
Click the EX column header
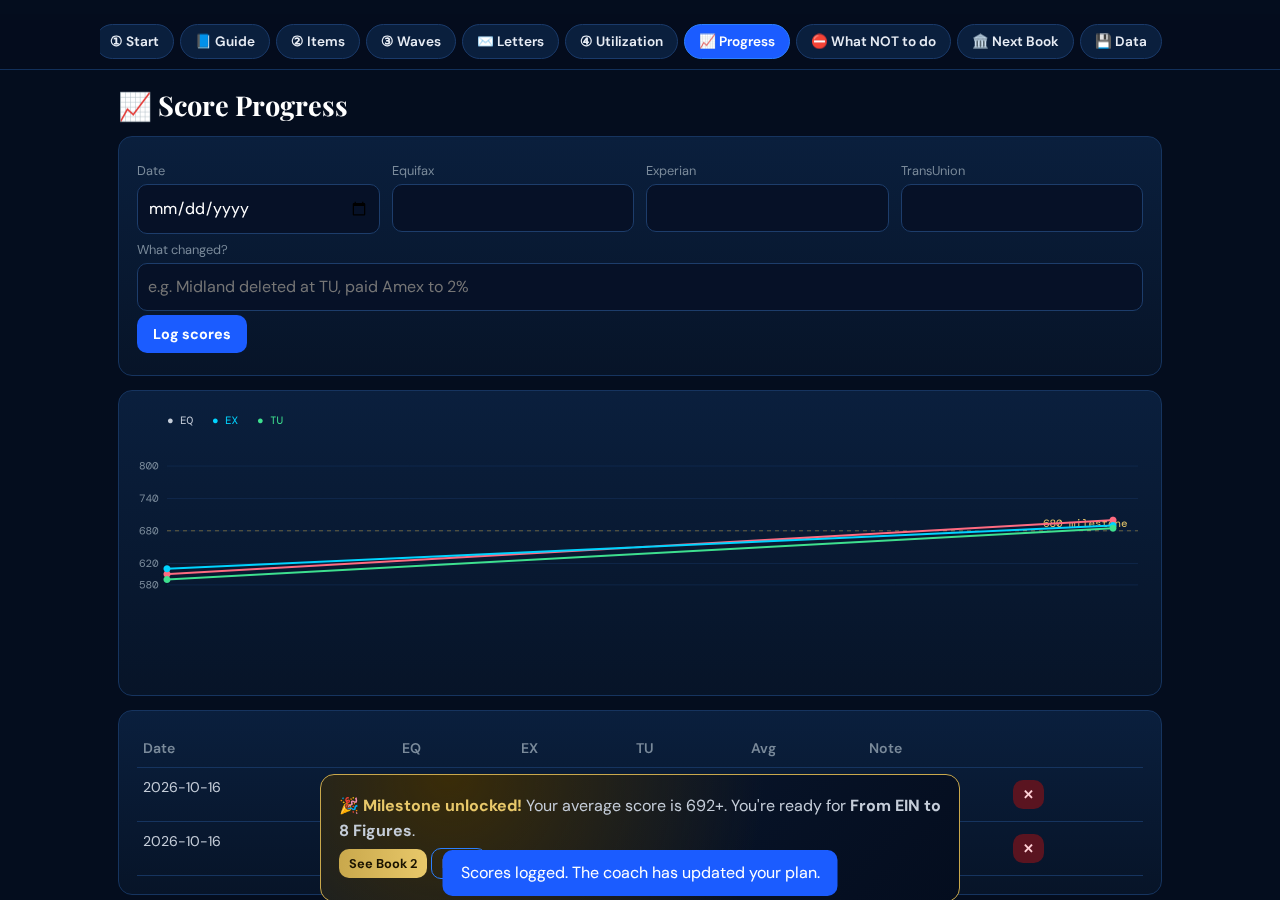pos(529,748)
